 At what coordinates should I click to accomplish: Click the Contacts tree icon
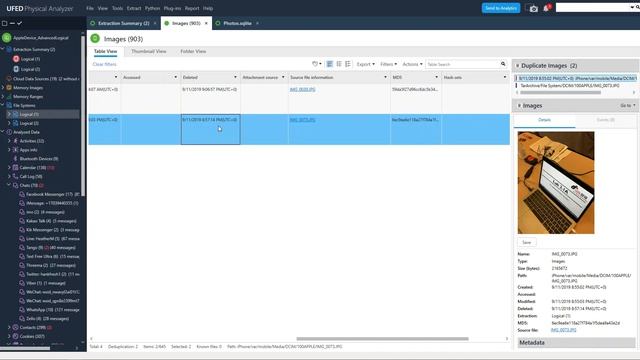(16, 327)
